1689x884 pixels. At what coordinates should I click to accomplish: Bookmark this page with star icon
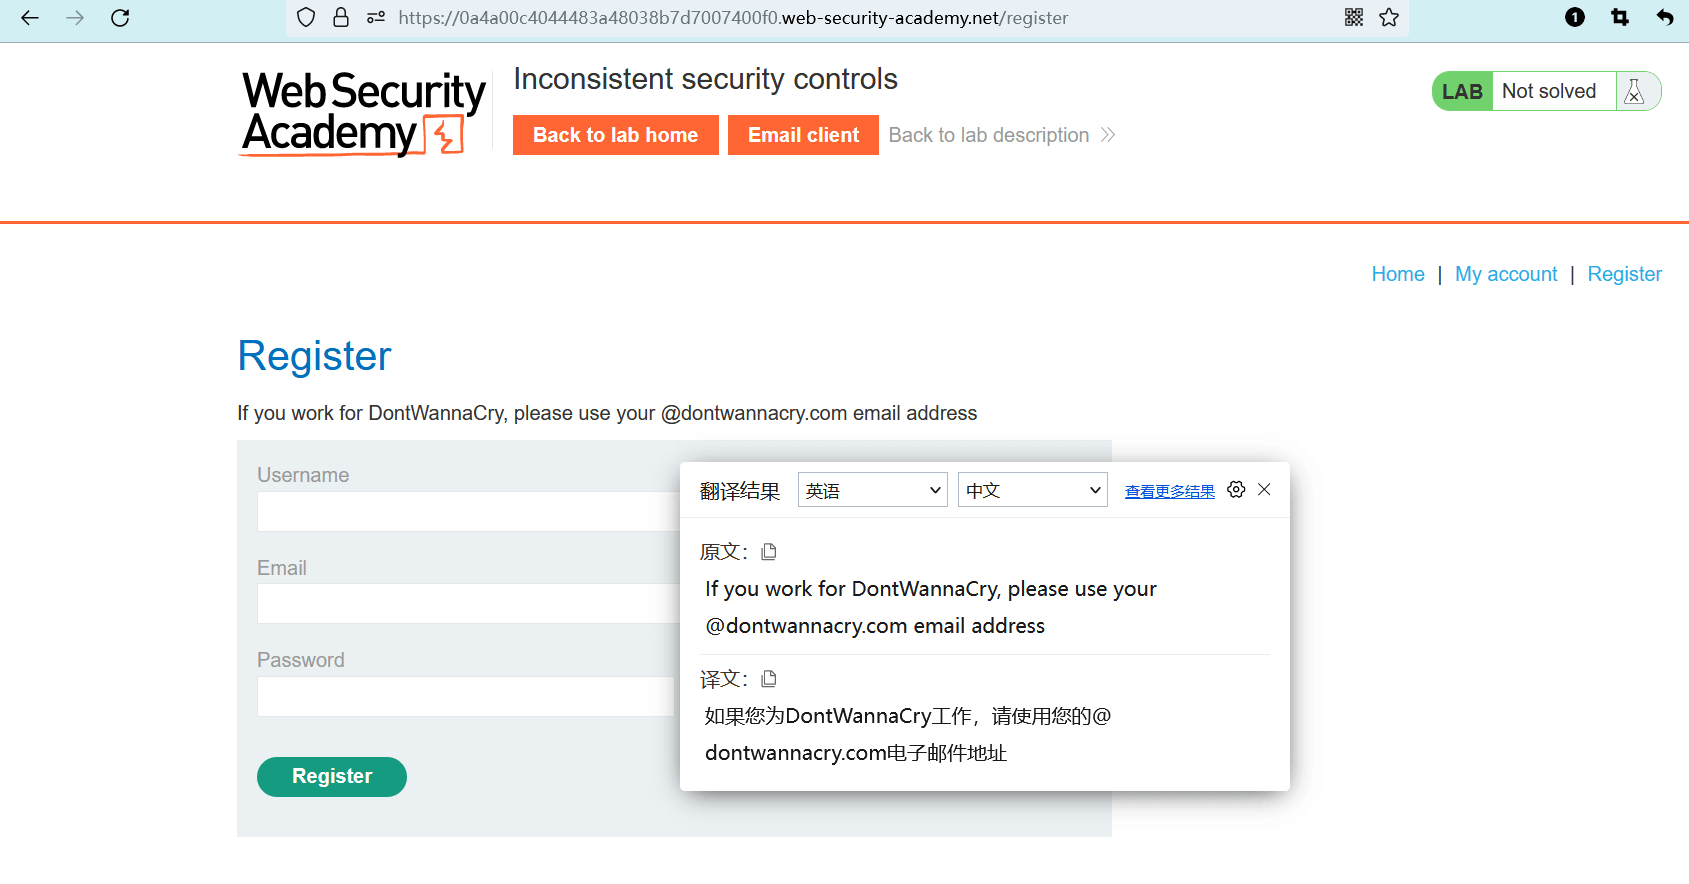(x=1389, y=17)
